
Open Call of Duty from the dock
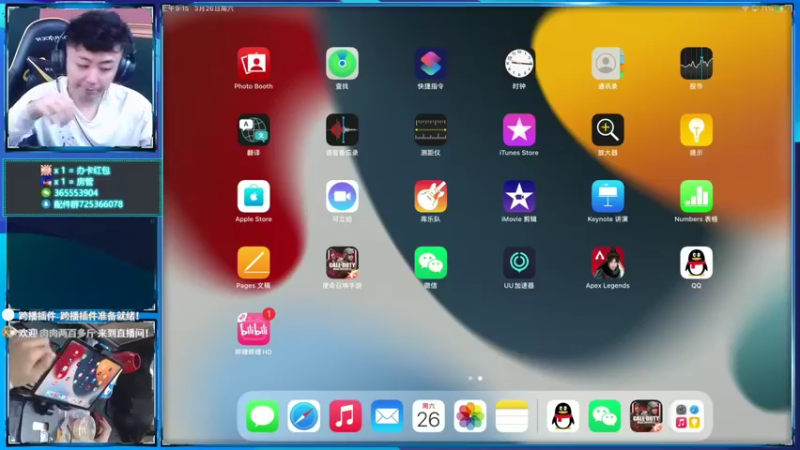click(646, 416)
